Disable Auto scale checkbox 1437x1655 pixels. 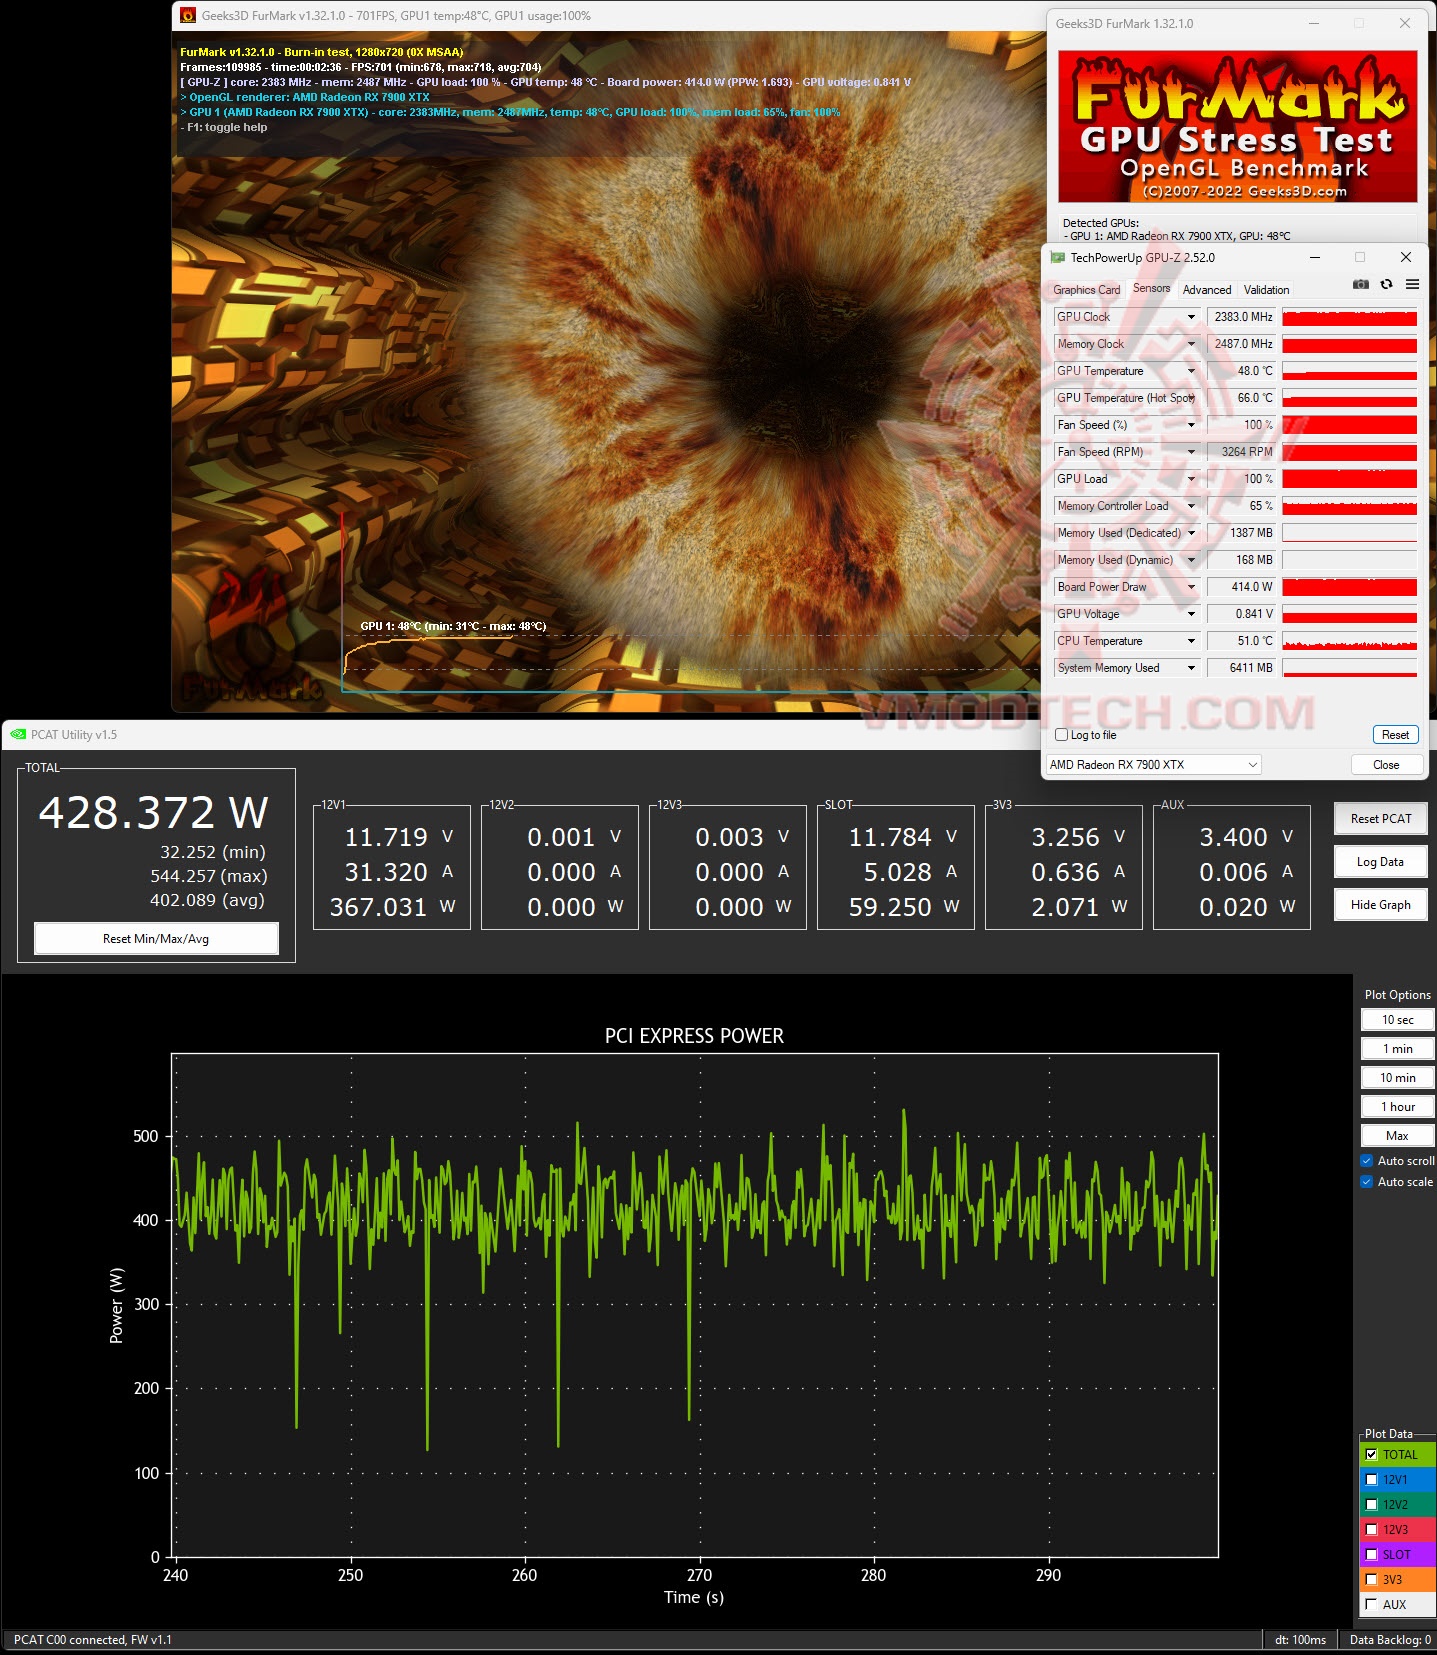click(x=1367, y=1182)
